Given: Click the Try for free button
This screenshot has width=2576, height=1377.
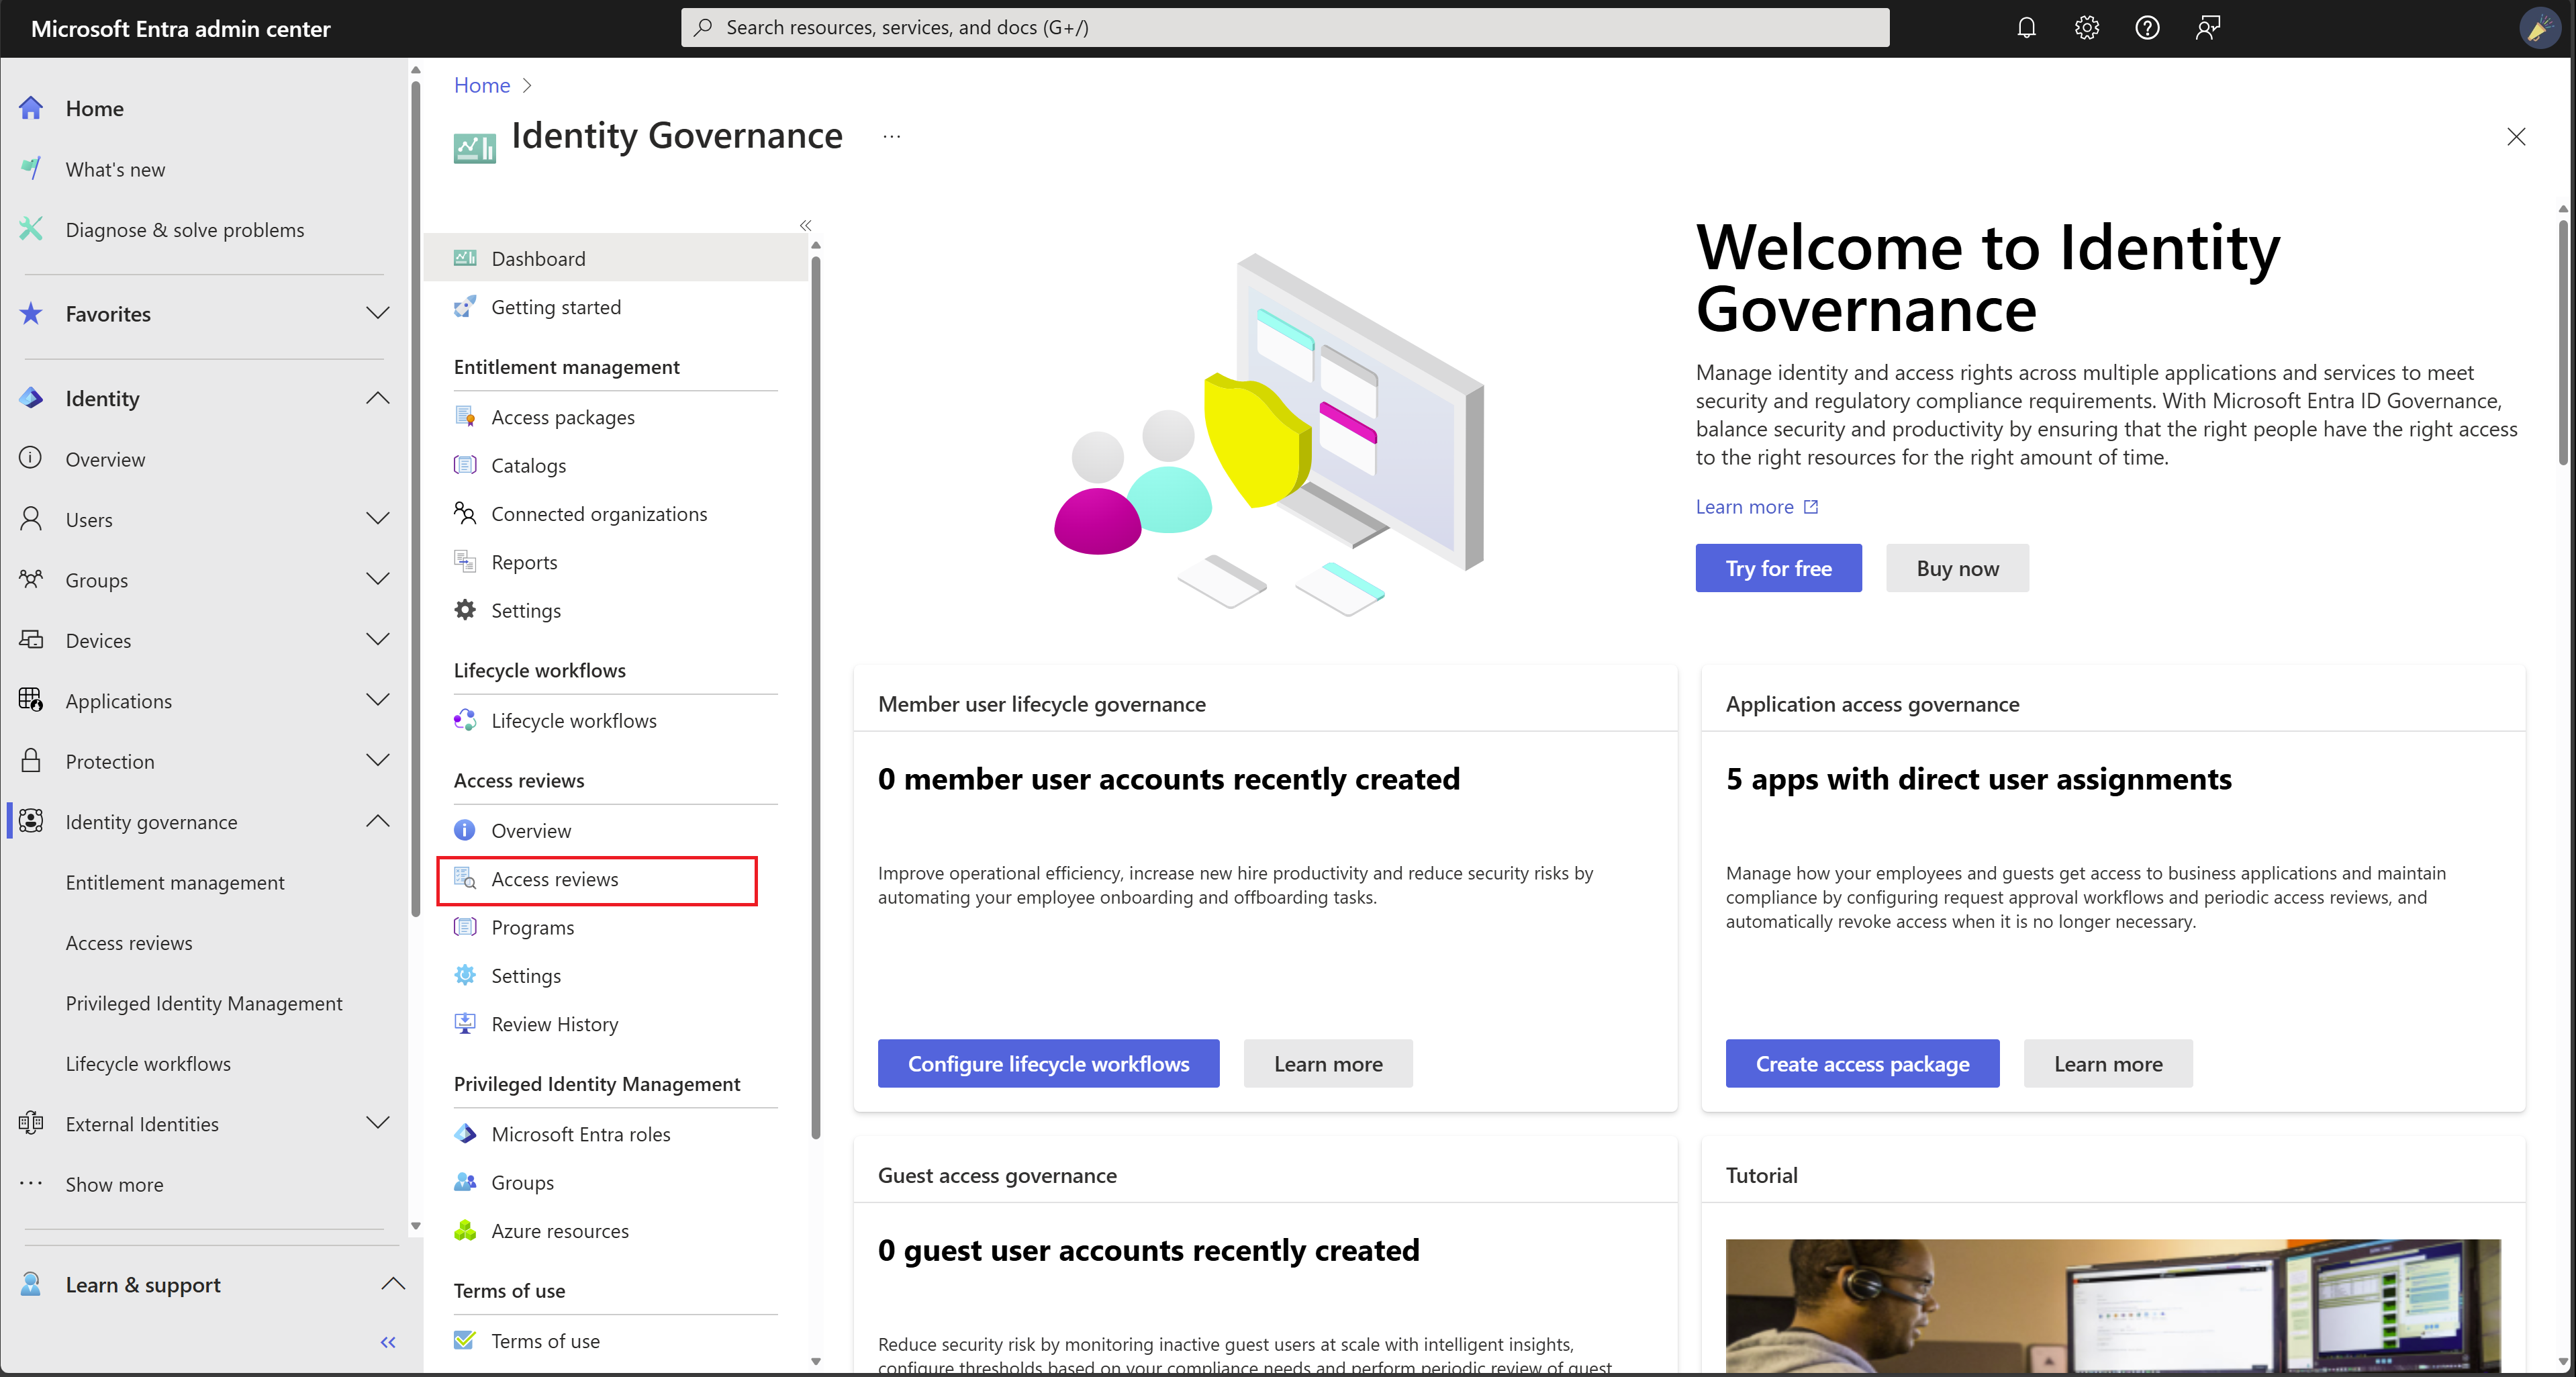Looking at the screenshot, I should click(x=1777, y=567).
